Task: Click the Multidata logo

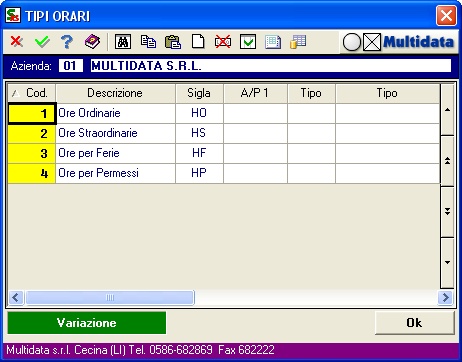Action: tap(418, 42)
